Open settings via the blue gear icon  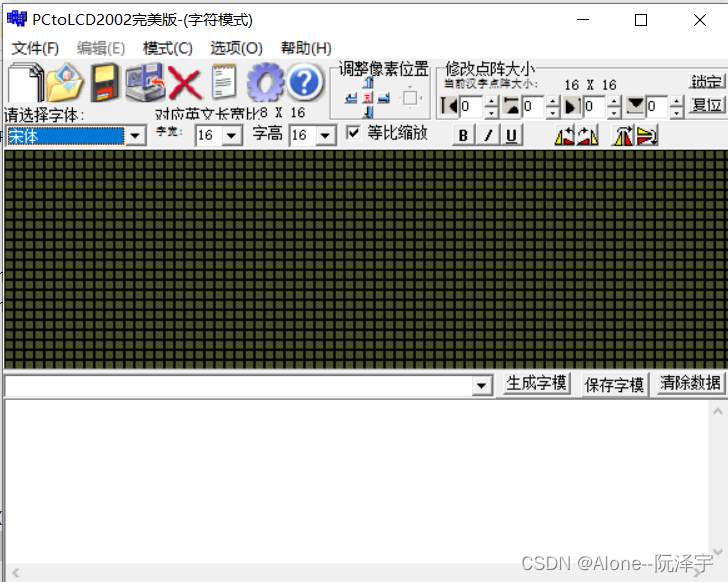coord(265,83)
